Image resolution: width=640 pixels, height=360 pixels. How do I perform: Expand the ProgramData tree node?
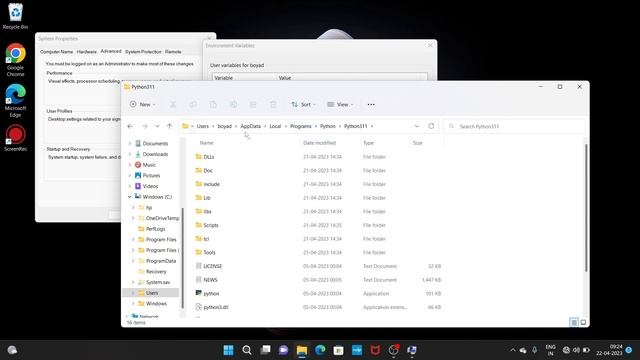[133, 261]
